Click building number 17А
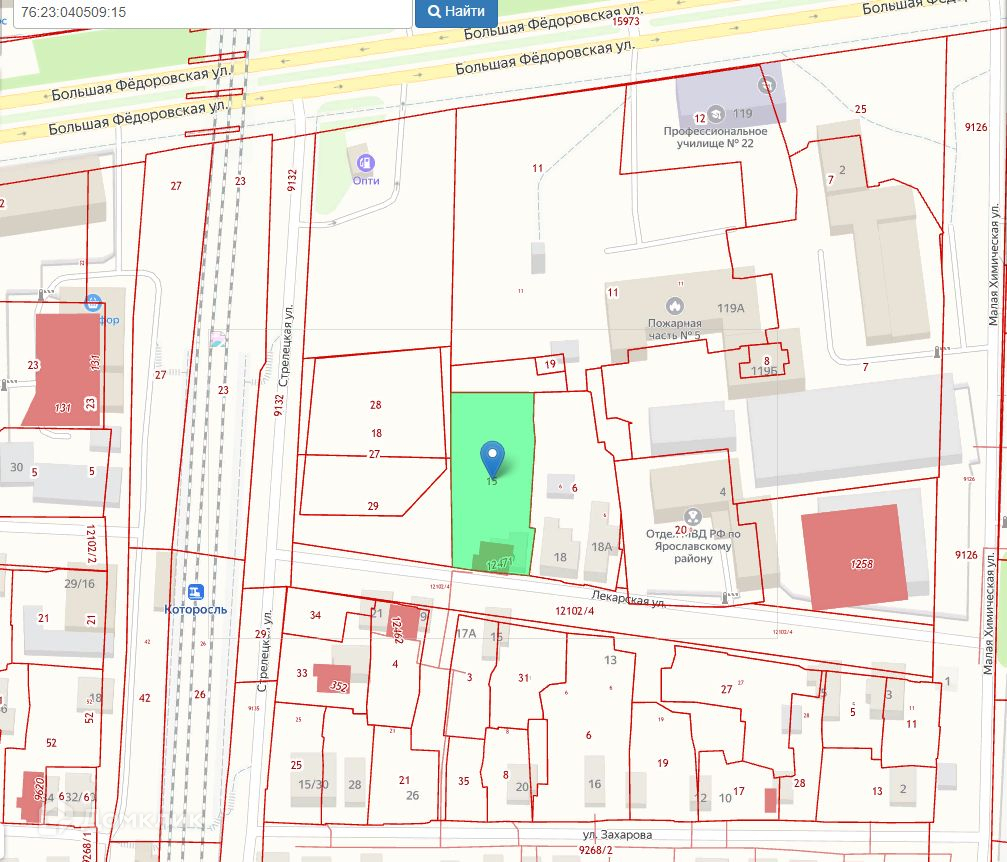The height and width of the screenshot is (862, 1007). 466,634
